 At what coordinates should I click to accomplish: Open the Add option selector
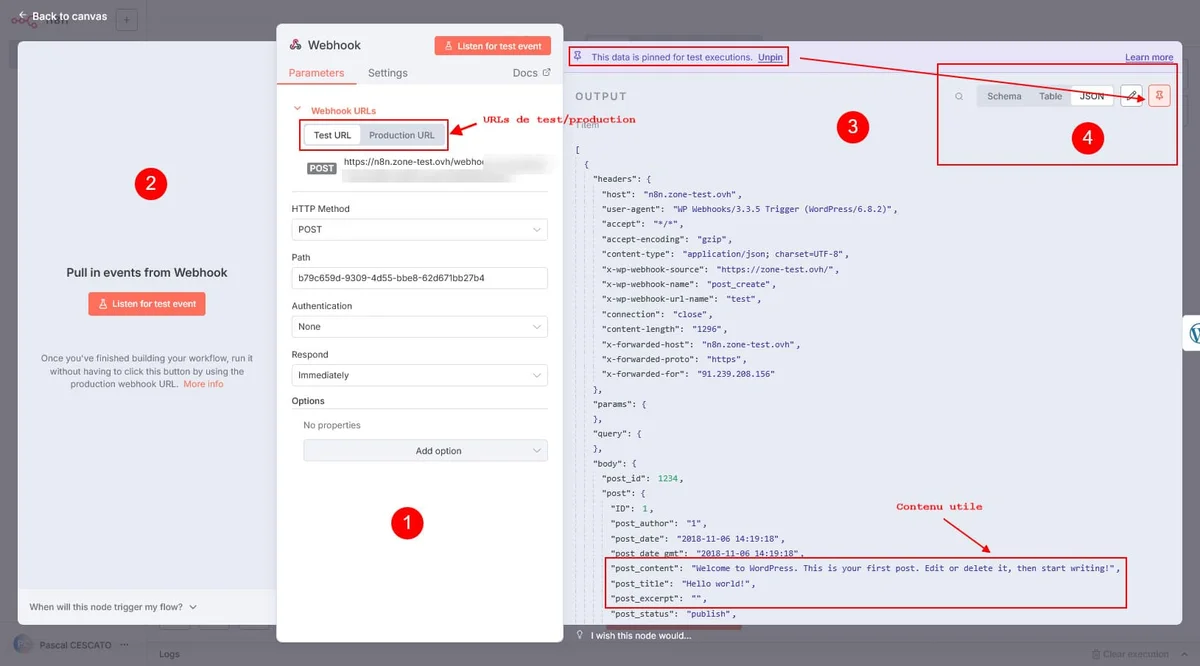(x=425, y=451)
